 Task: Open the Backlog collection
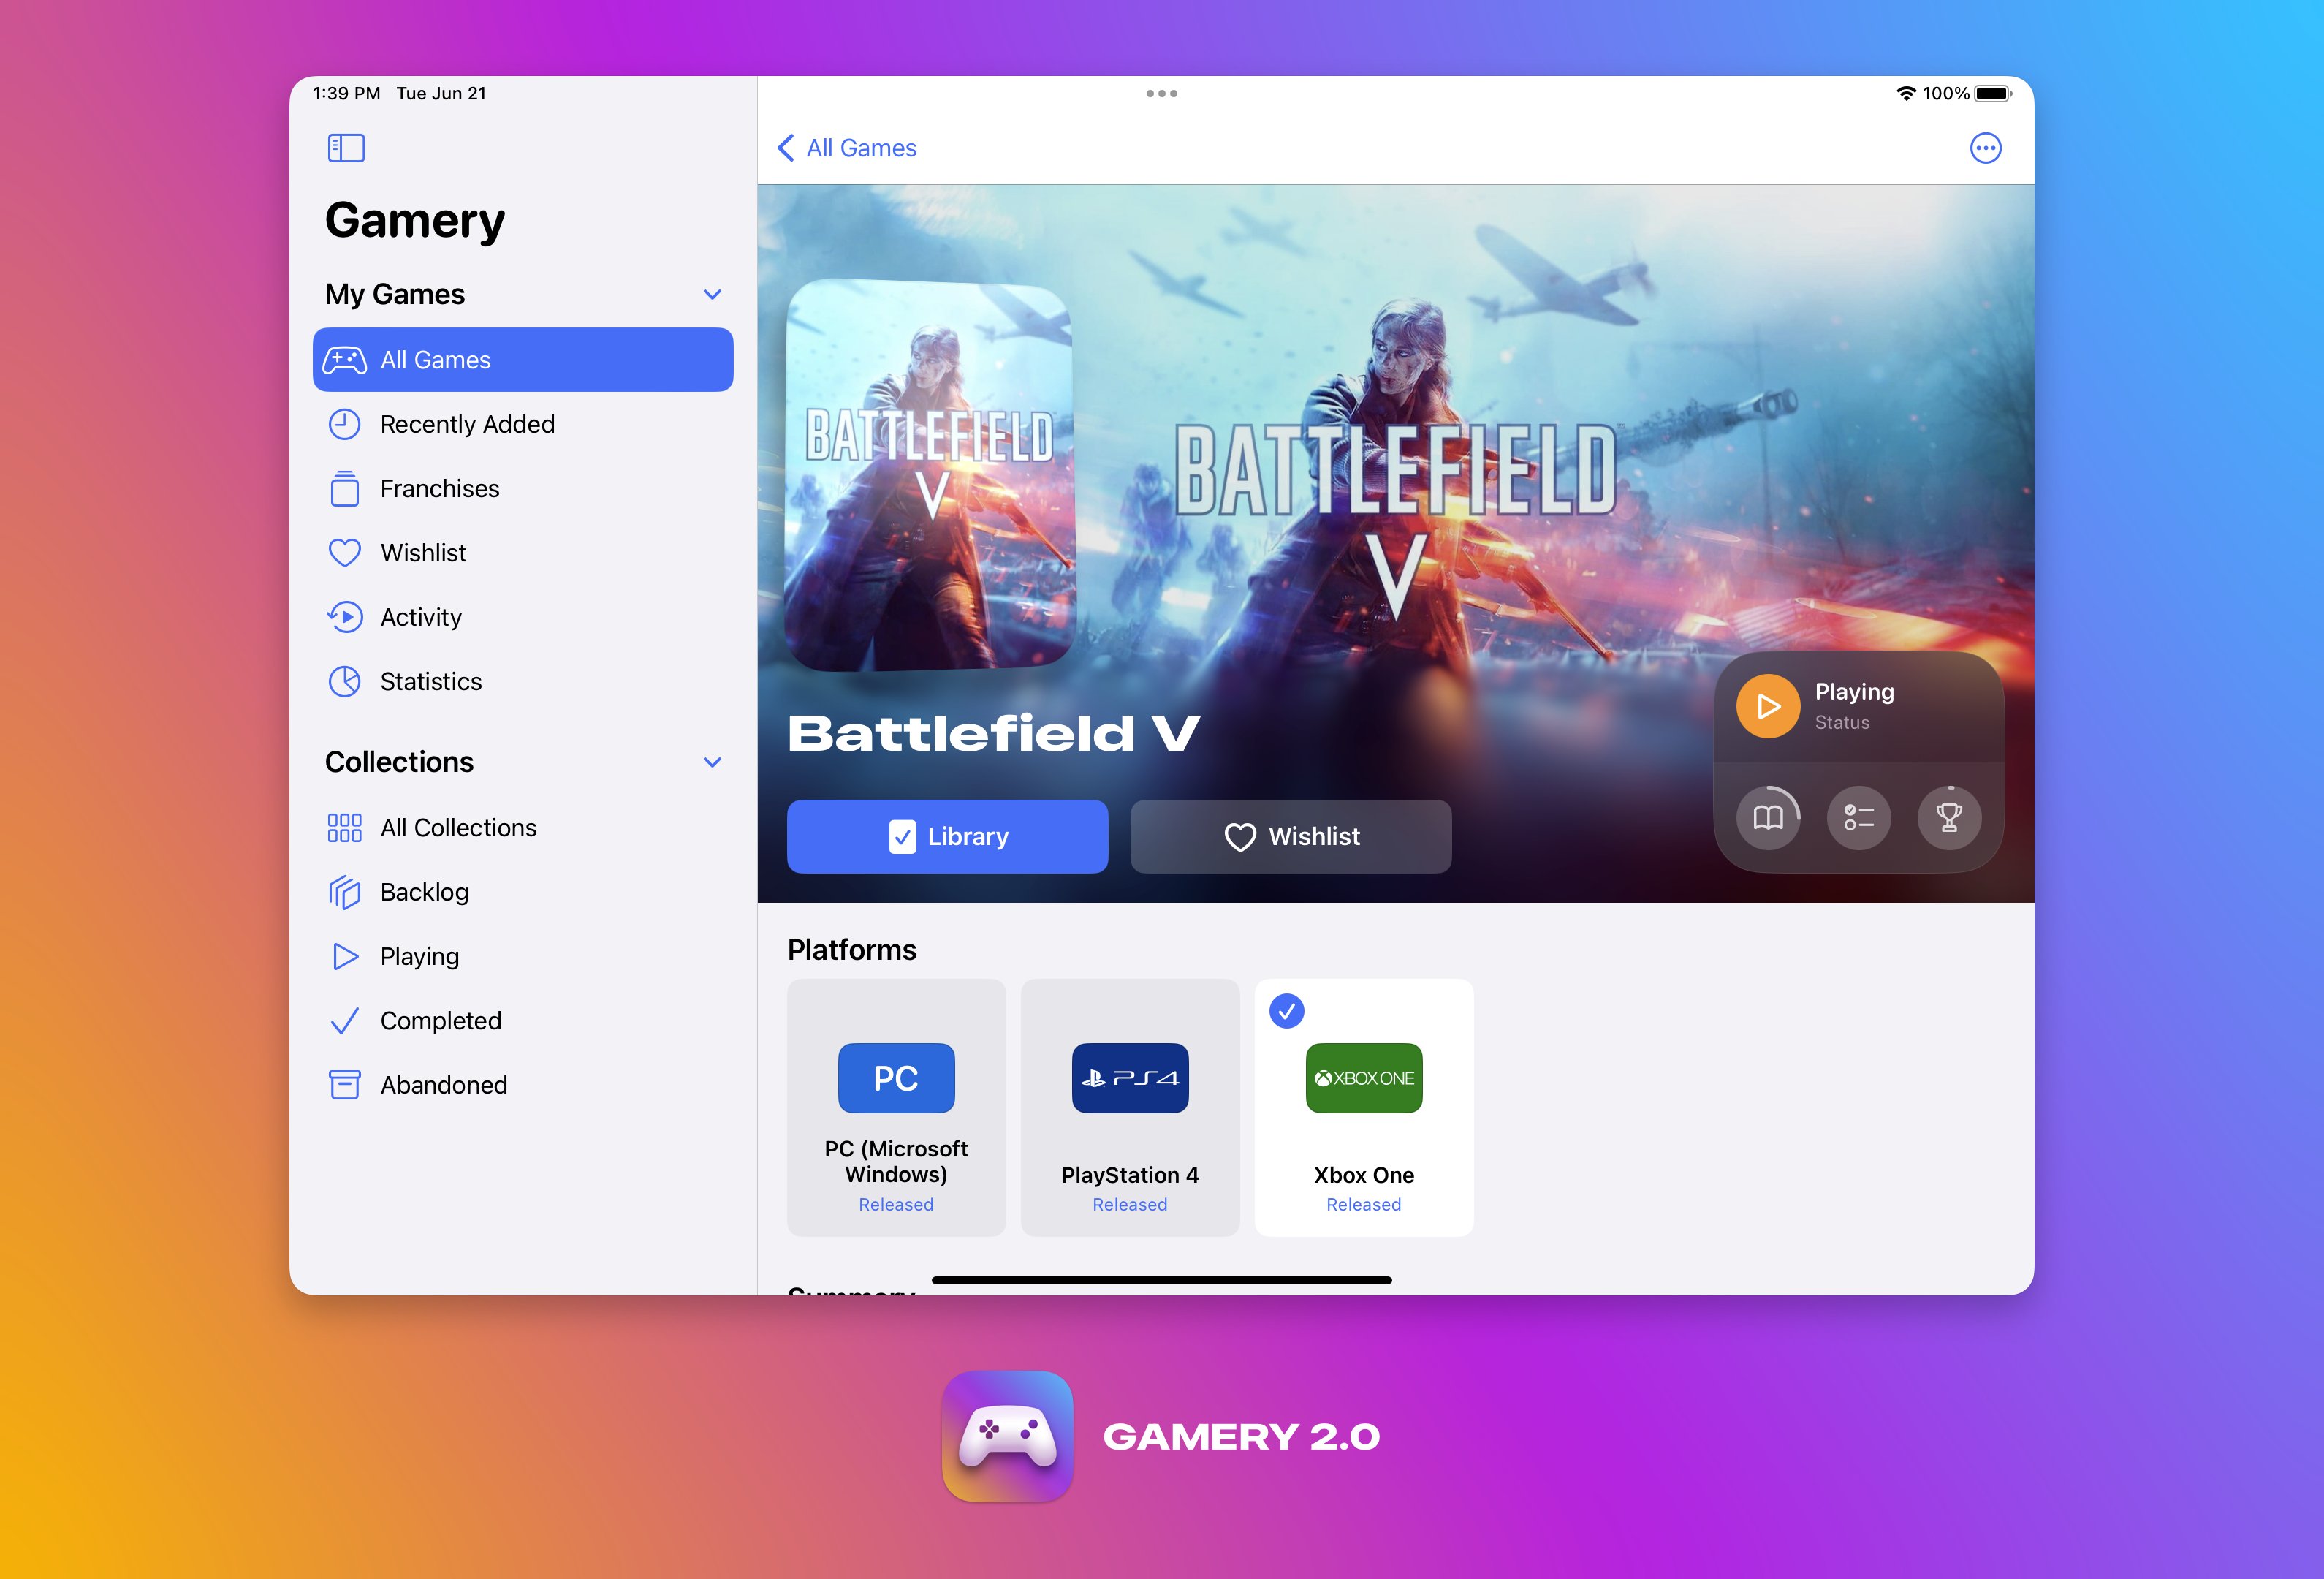pos(425,892)
